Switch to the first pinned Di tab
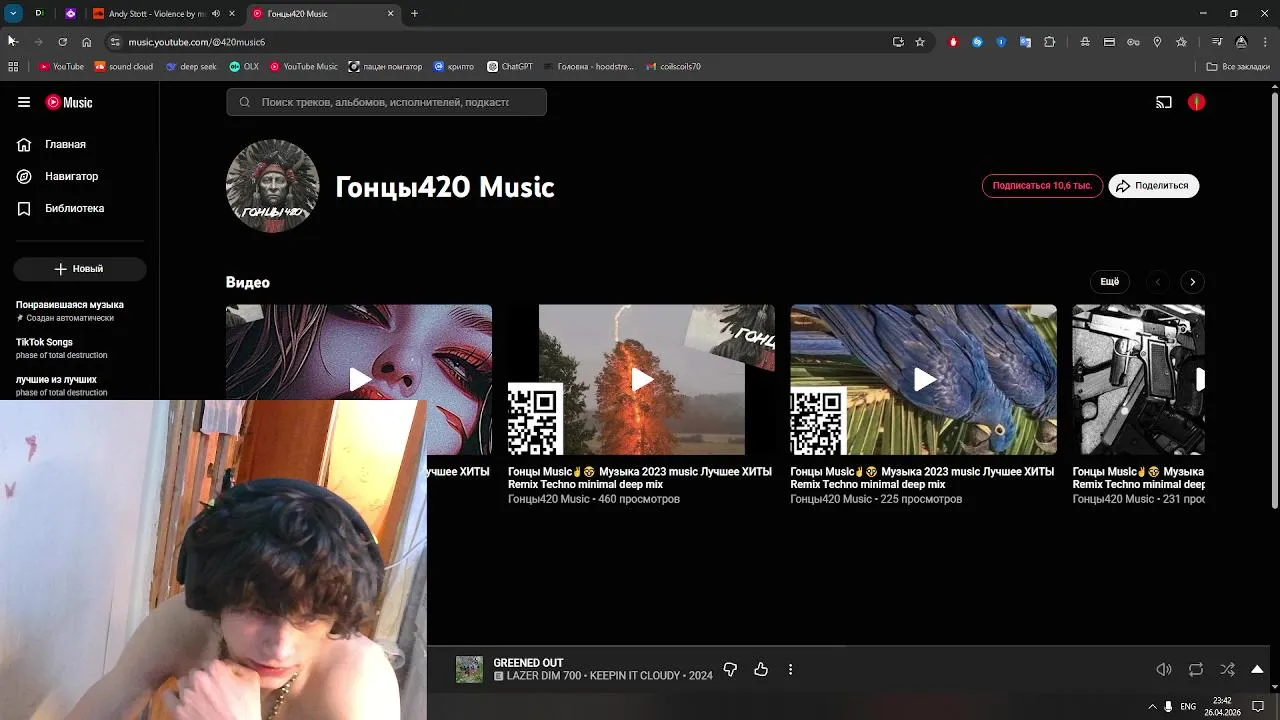This screenshot has height=720, width=1280. point(39,14)
